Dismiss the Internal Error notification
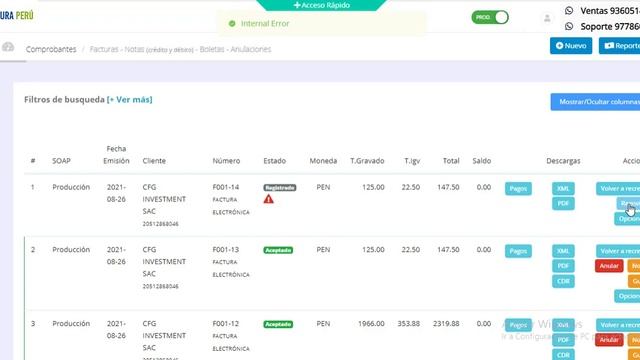This screenshot has width=640, height=360. point(322,24)
